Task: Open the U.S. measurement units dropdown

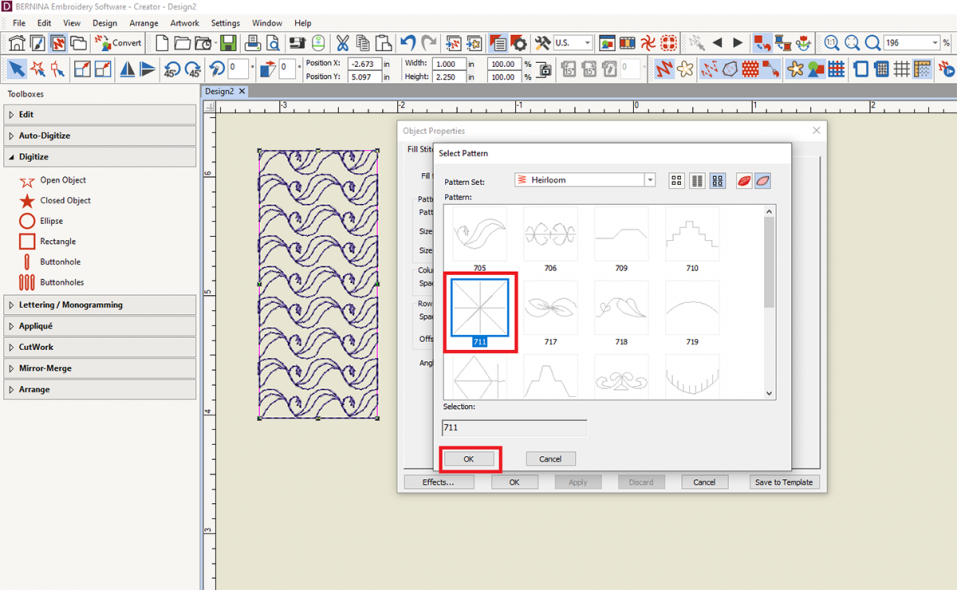Action: [588, 44]
